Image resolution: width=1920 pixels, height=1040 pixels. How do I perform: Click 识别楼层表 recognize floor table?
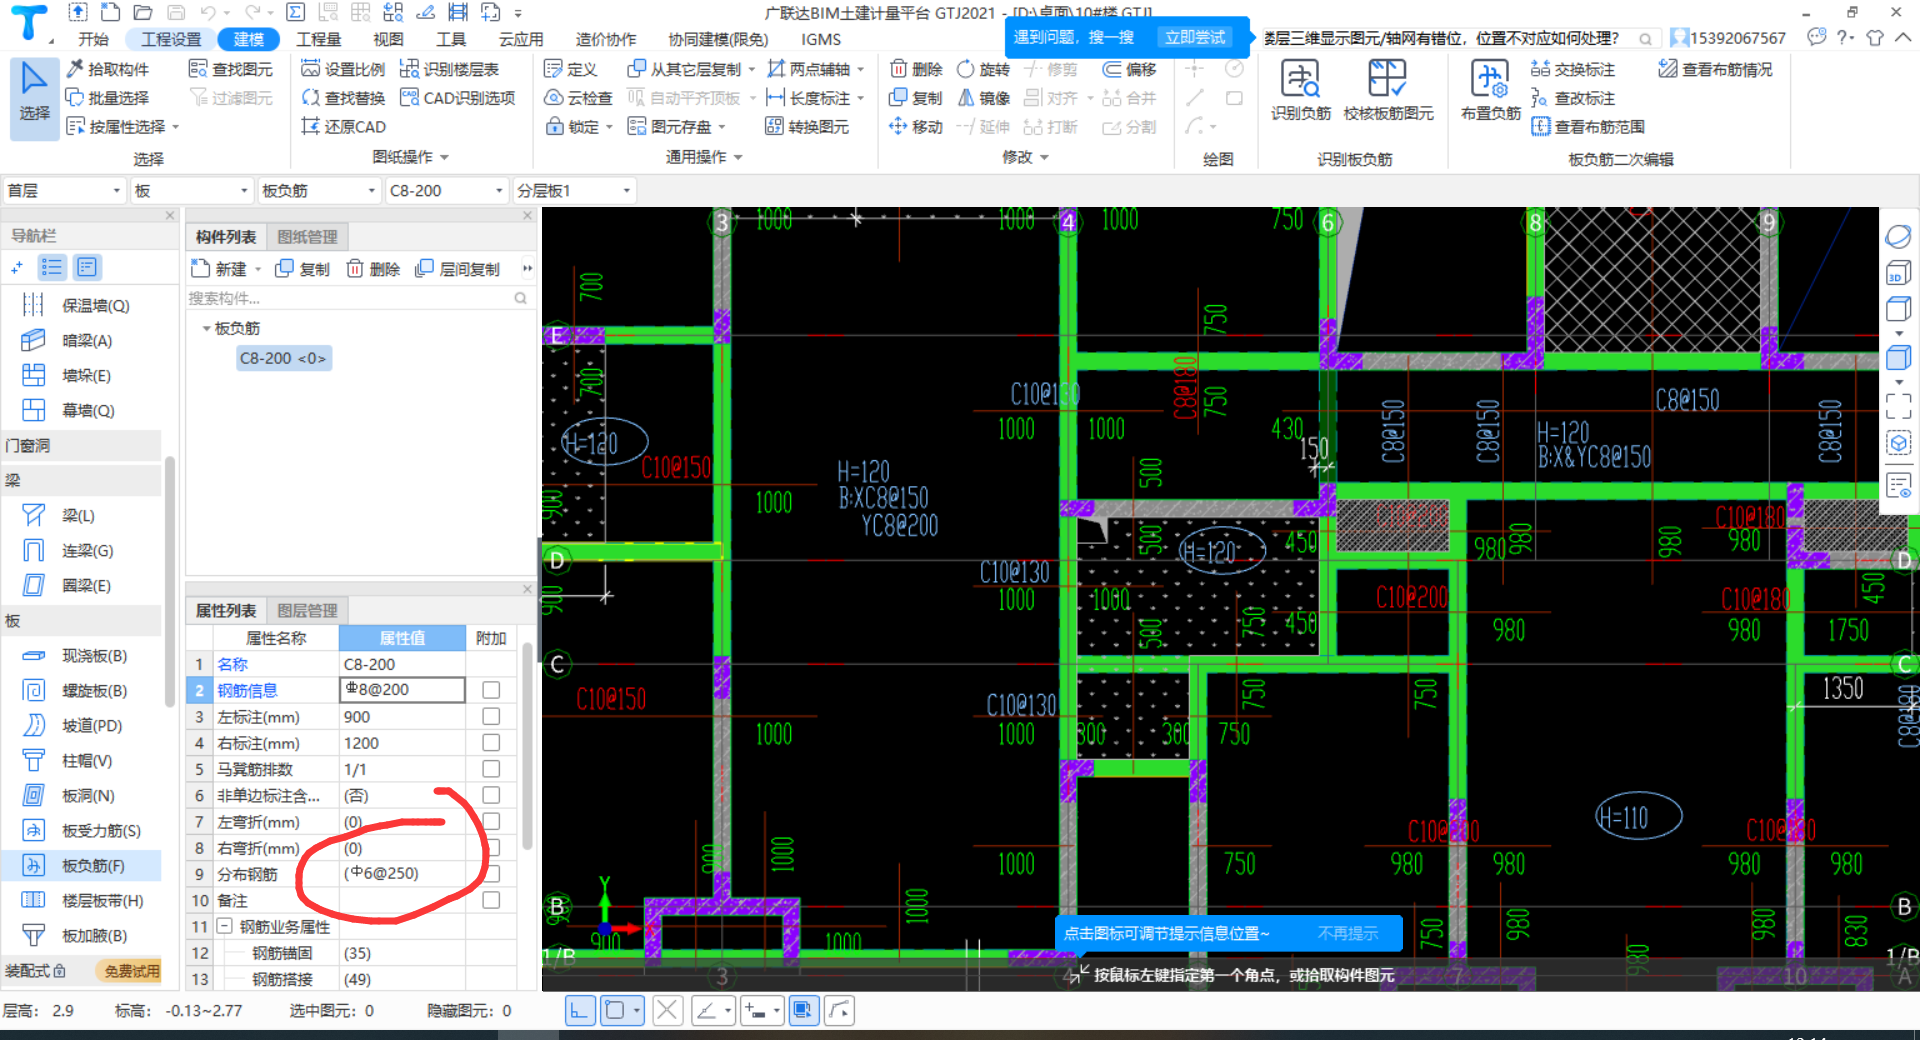click(x=449, y=69)
